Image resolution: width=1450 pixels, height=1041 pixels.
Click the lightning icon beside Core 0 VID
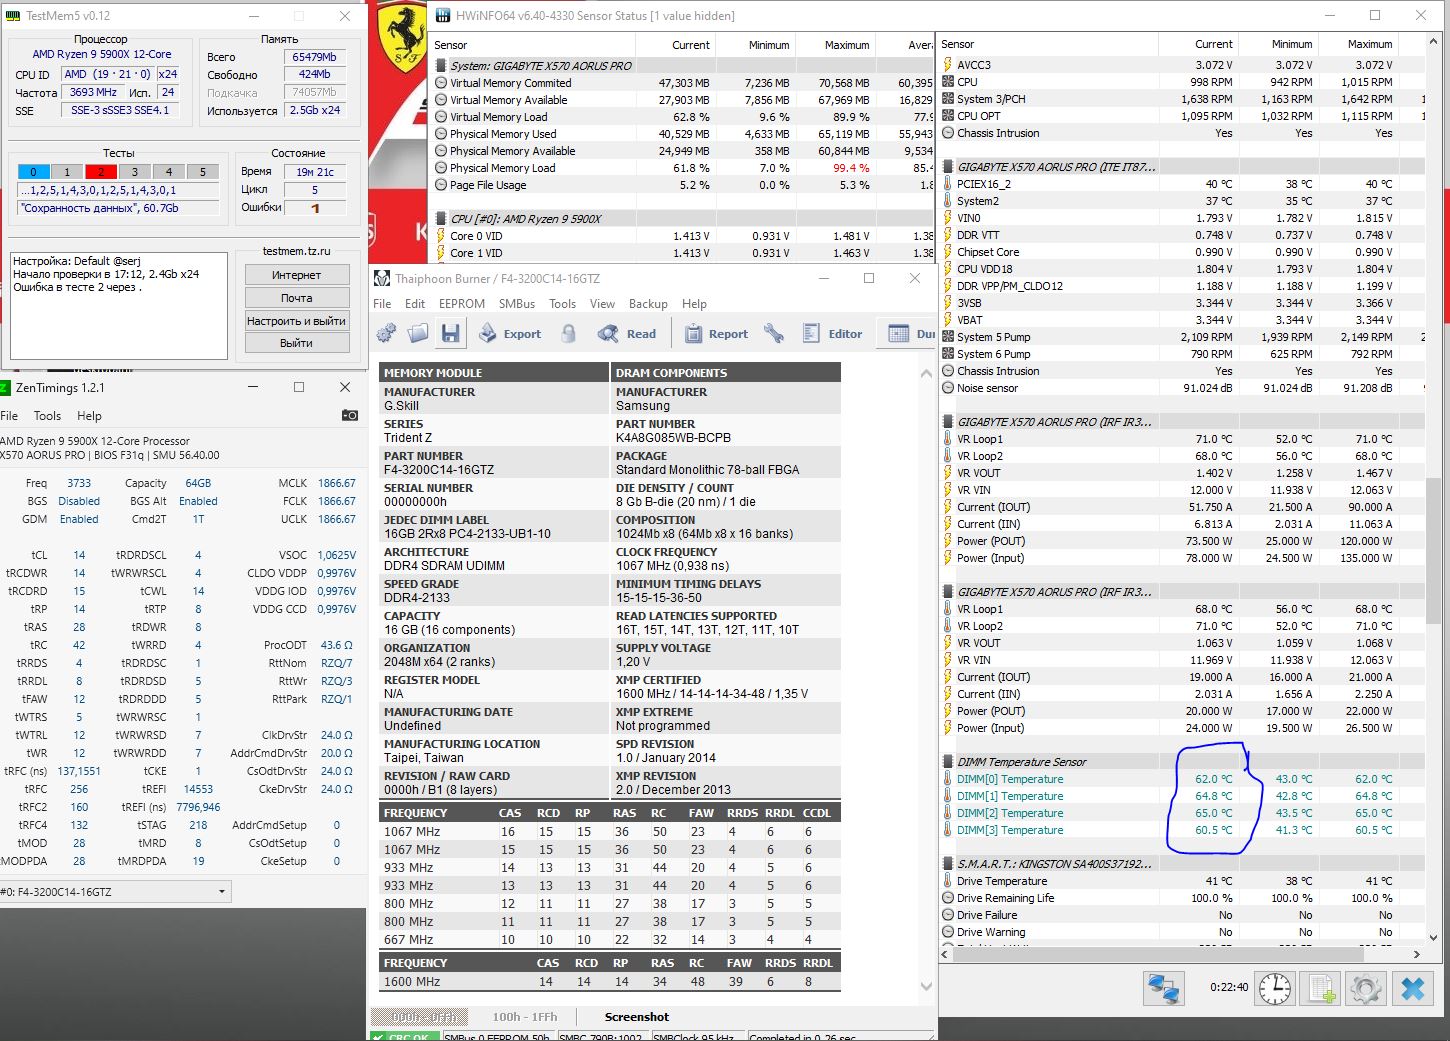point(441,236)
